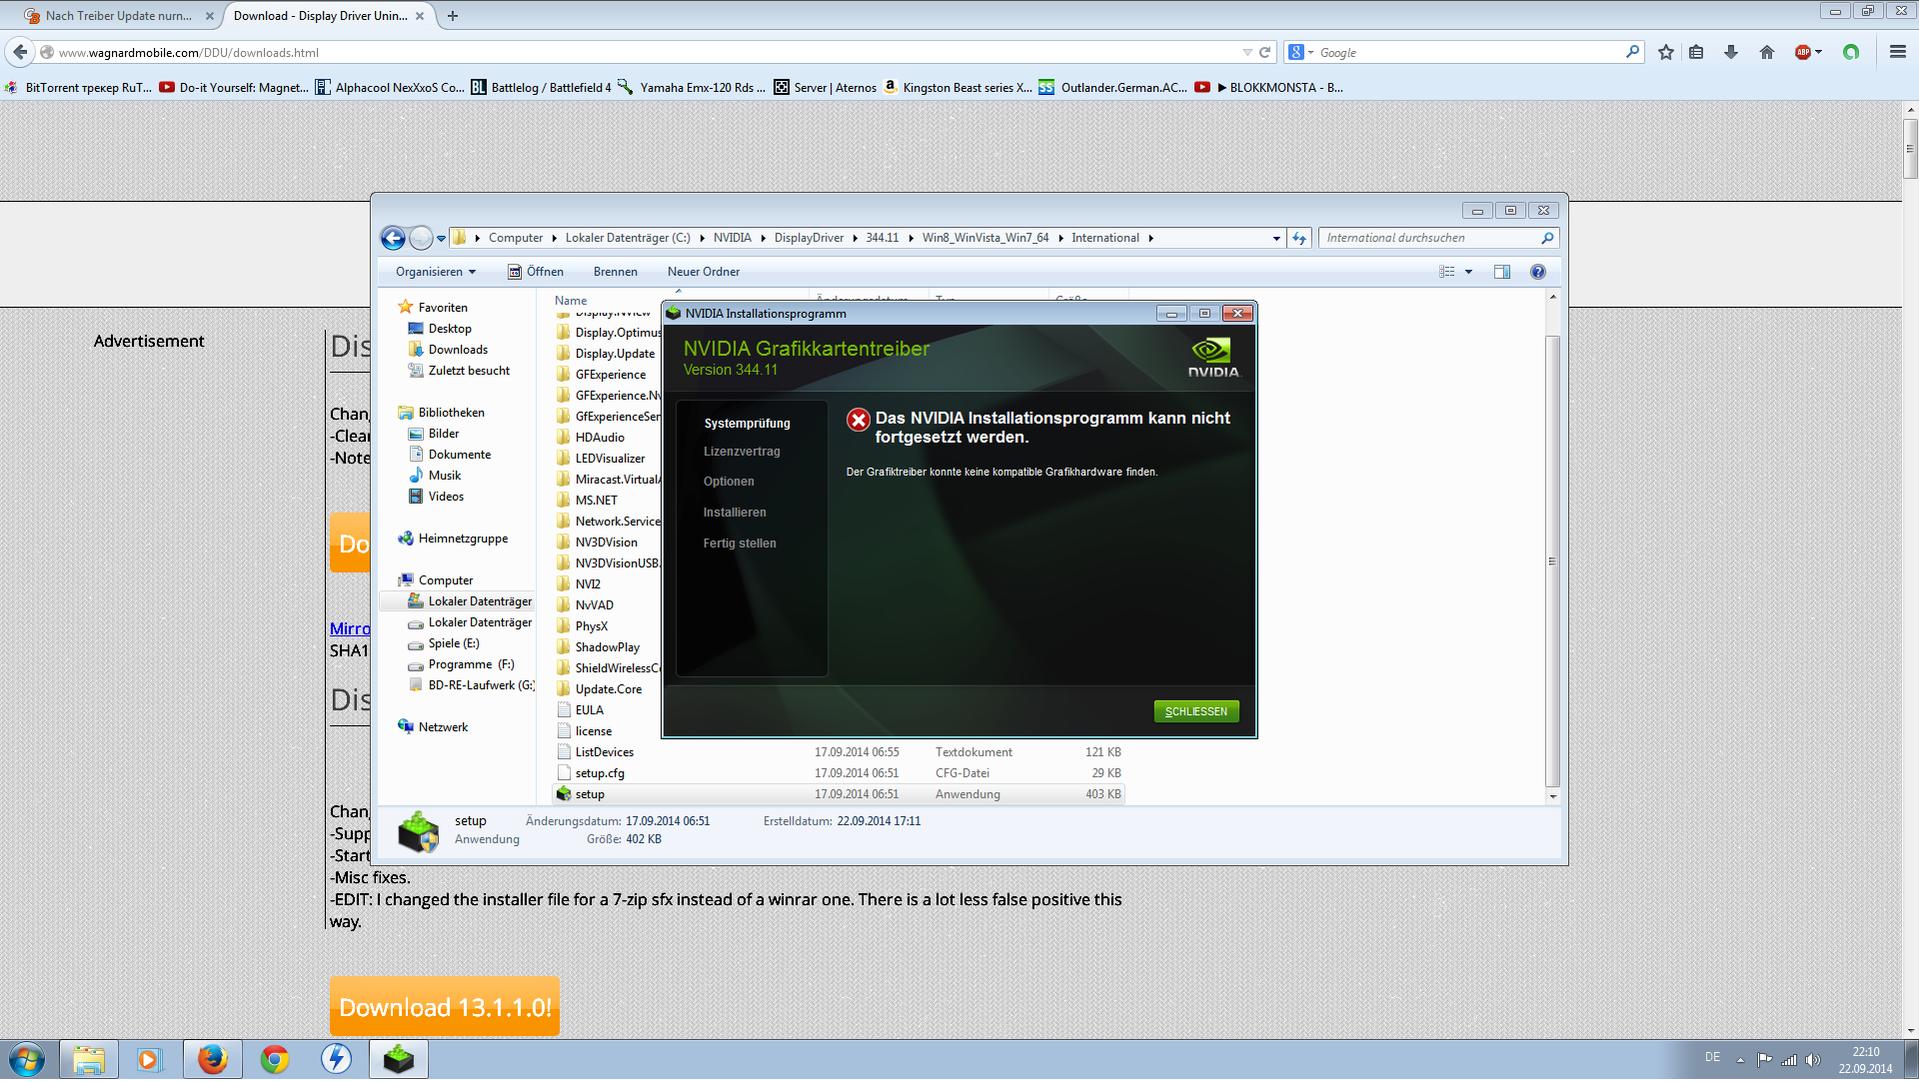Create a Neuer Ordner in Explorer
Viewport: 1919px width, 1082px height.
pos(703,272)
